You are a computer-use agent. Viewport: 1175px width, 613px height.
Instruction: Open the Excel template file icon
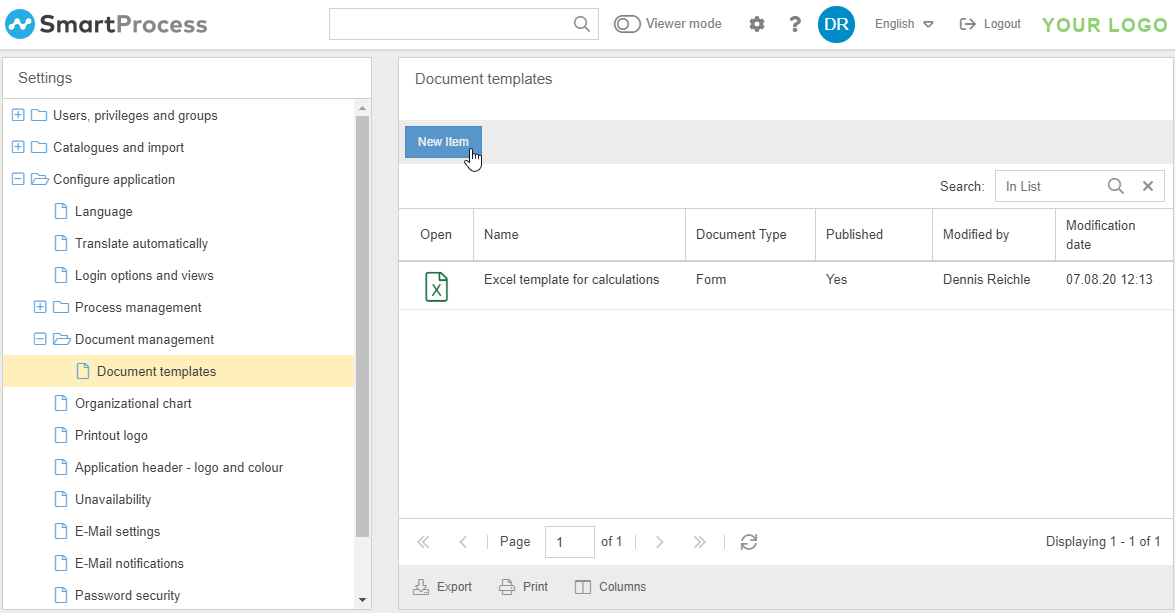436,286
